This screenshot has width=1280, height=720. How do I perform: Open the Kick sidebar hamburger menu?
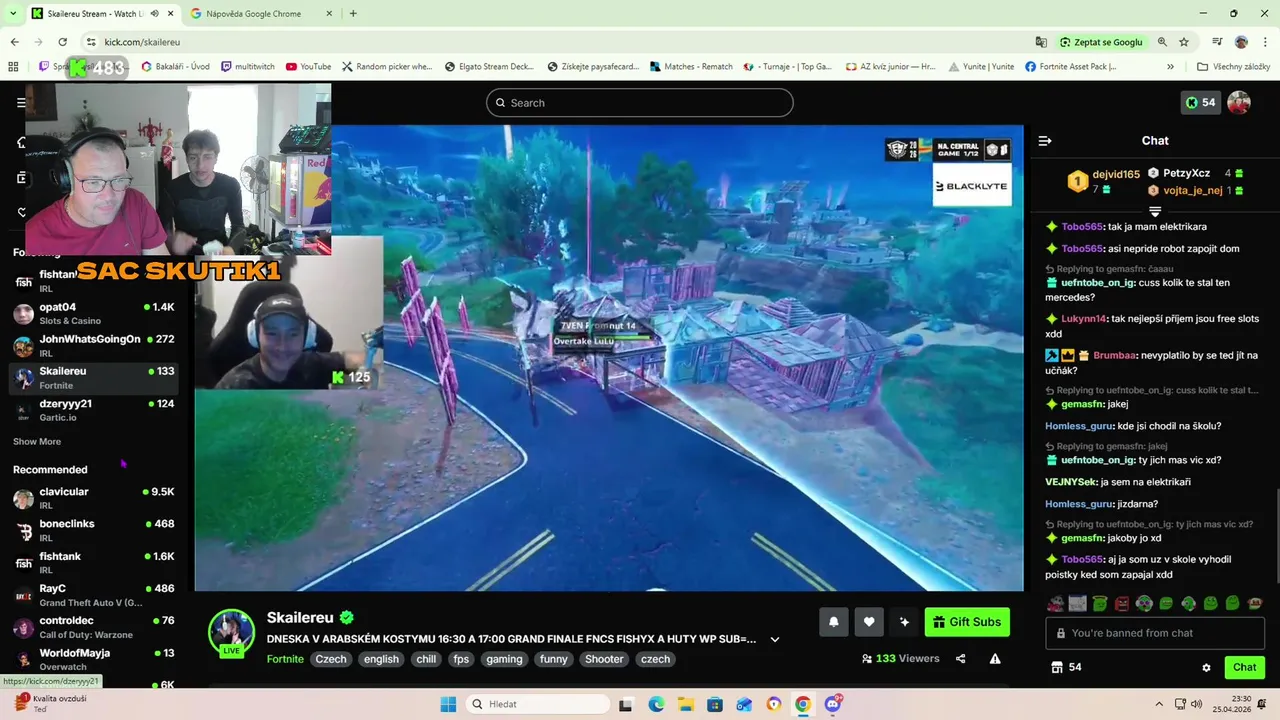coord(21,103)
